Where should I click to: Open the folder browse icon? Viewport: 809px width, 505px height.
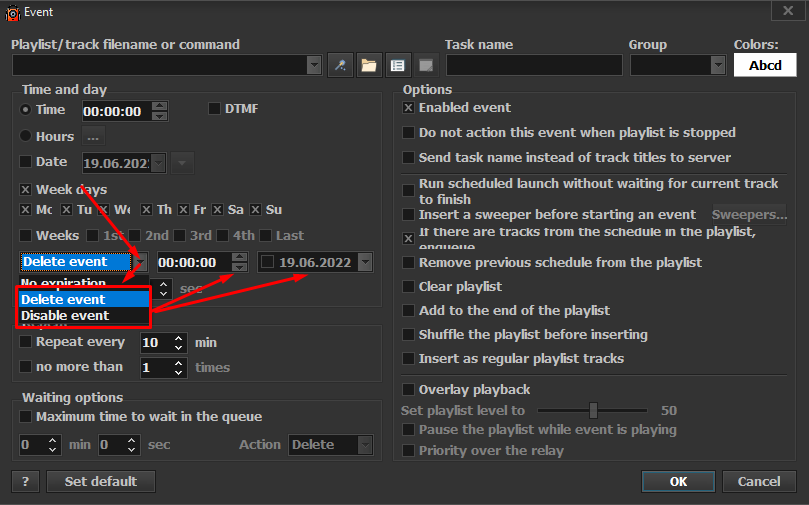[x=369, y=66]
